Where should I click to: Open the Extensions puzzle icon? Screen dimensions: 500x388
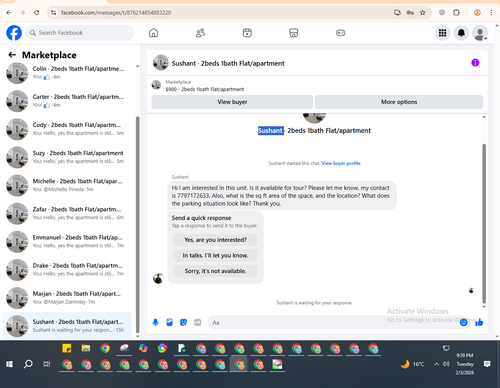[456, 13]
